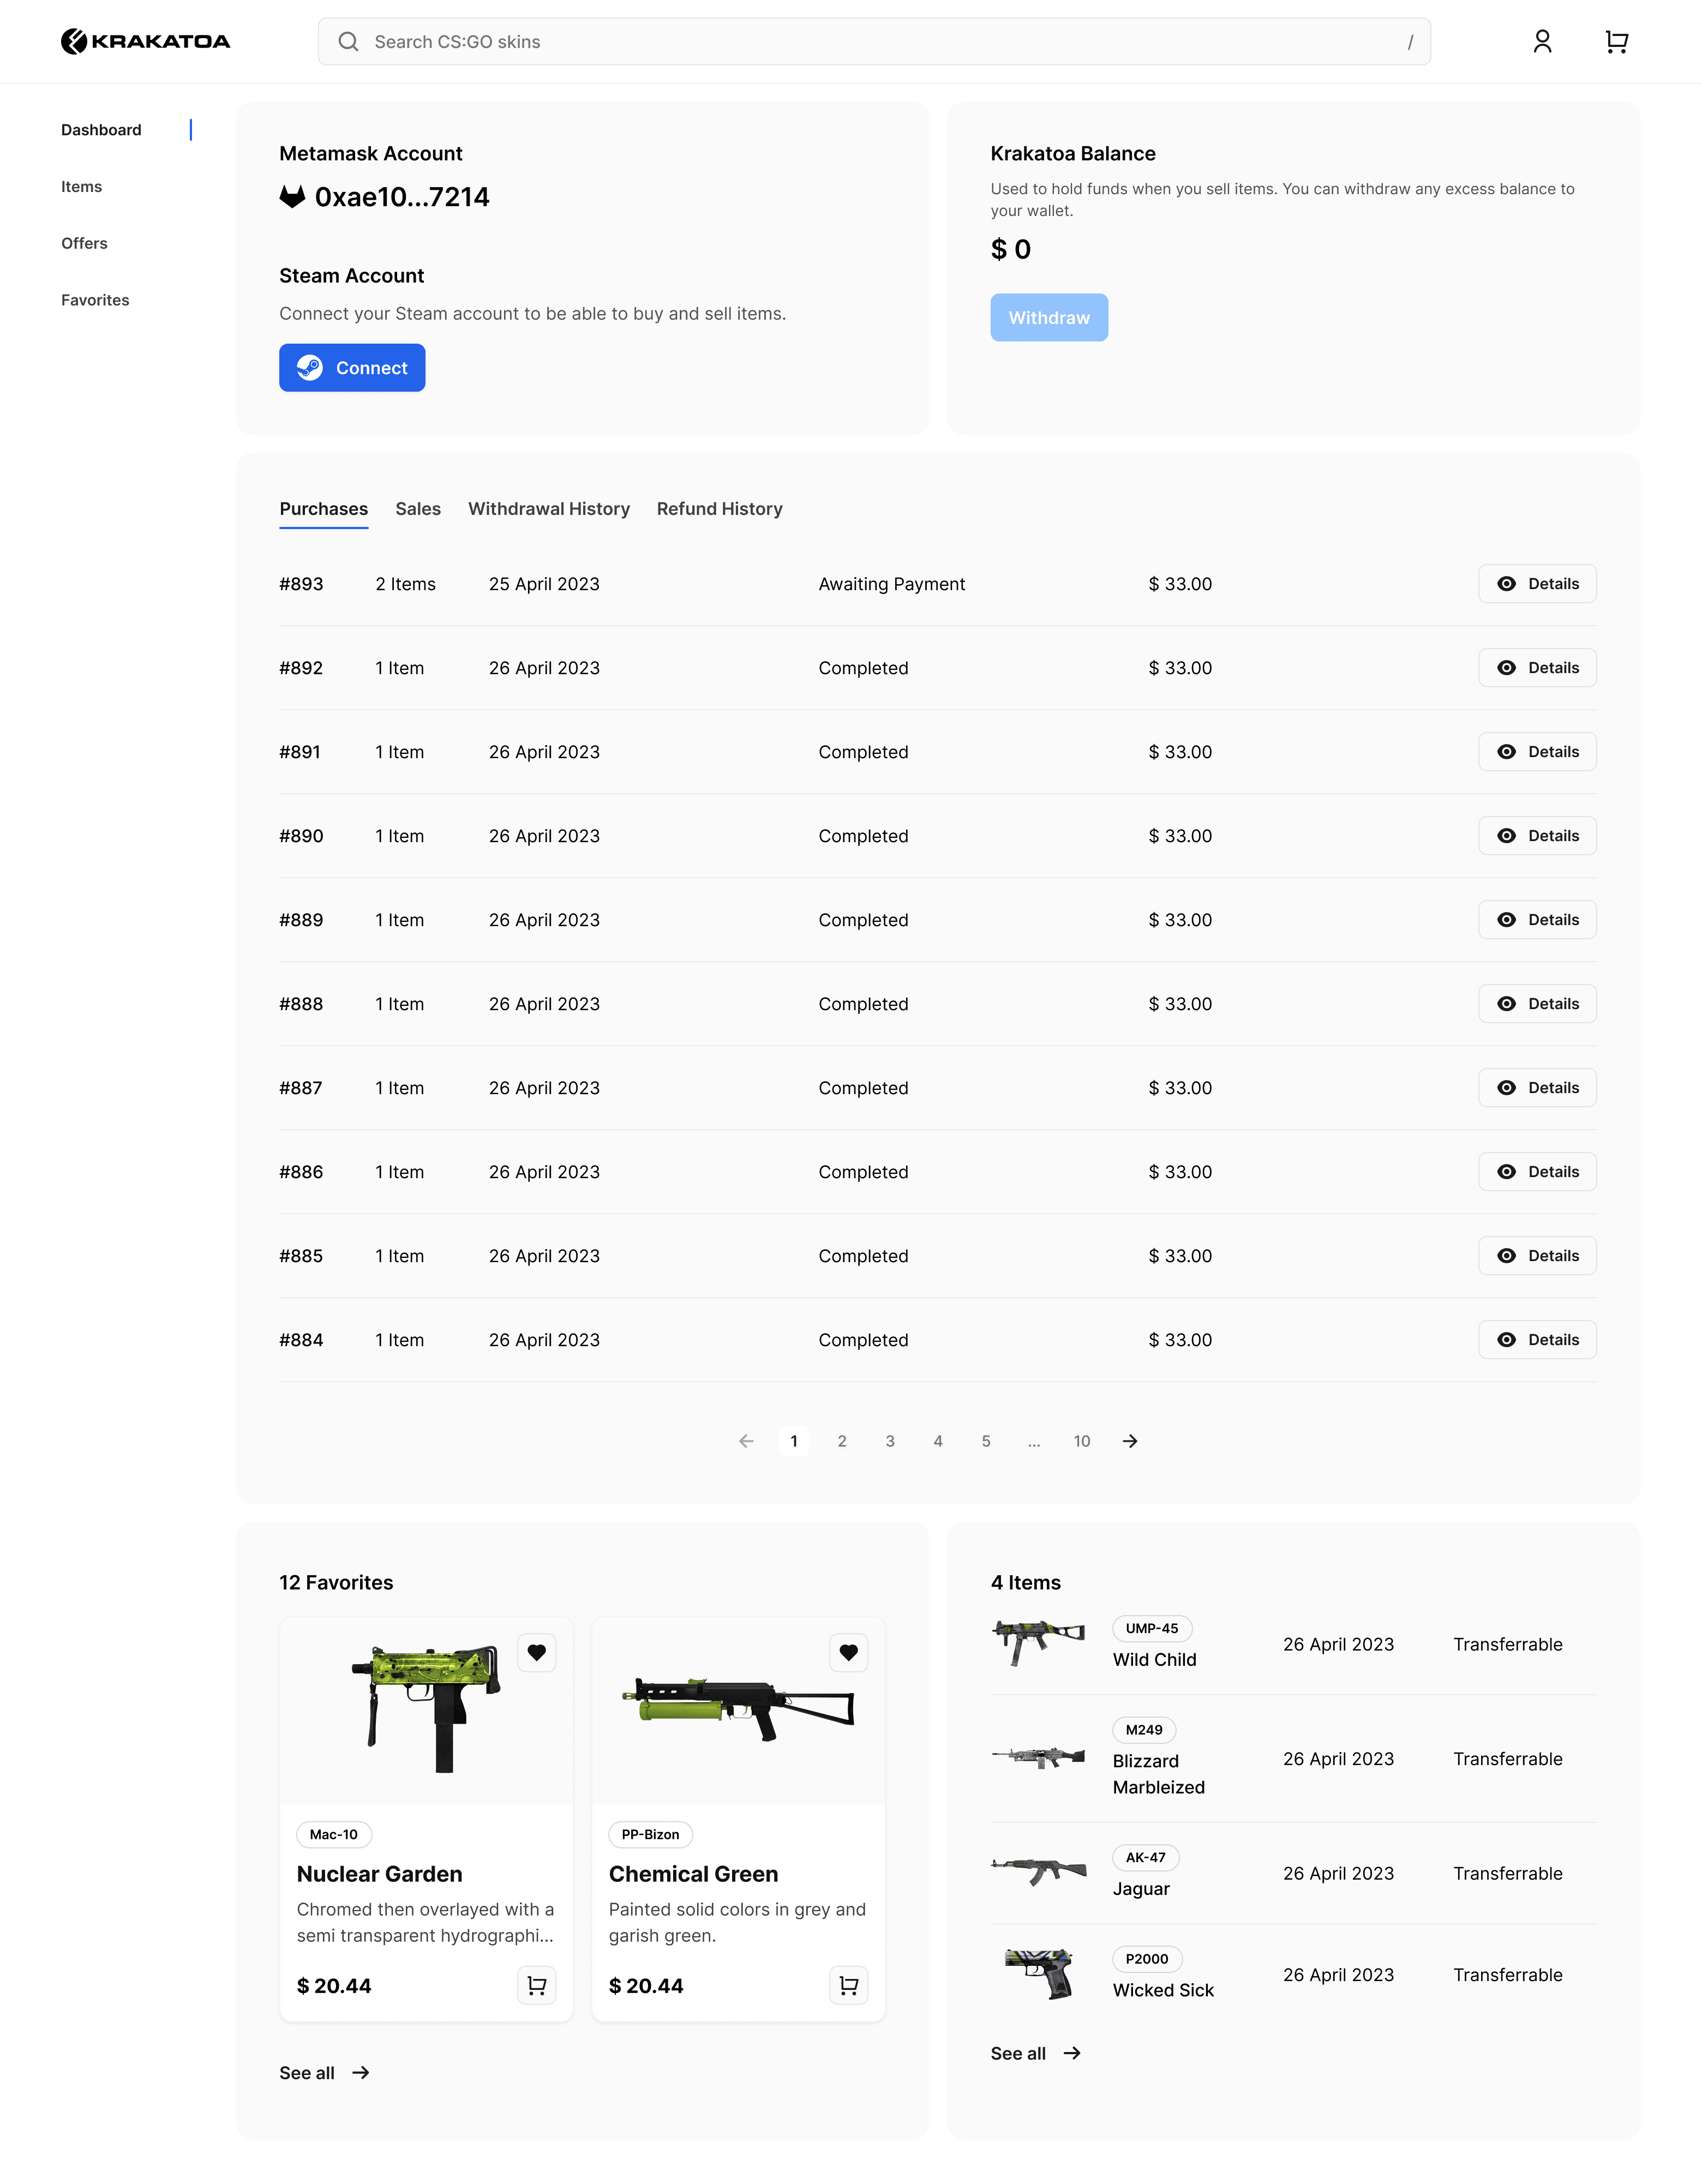Screen dimensions: 1702x2184
Task: Jump to page 10 of purchases
Action: click(x=1081, y=1441)
